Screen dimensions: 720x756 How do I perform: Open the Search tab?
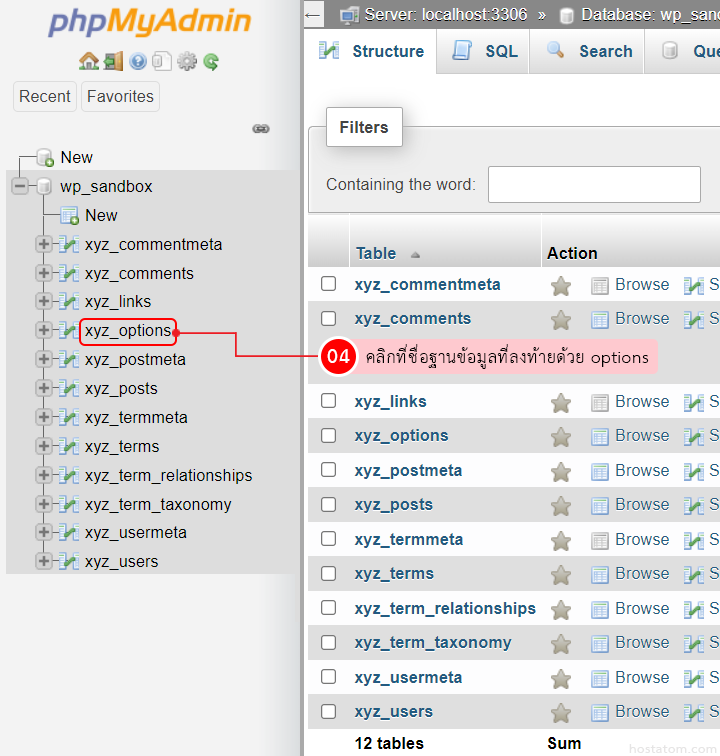pos(590,51)
